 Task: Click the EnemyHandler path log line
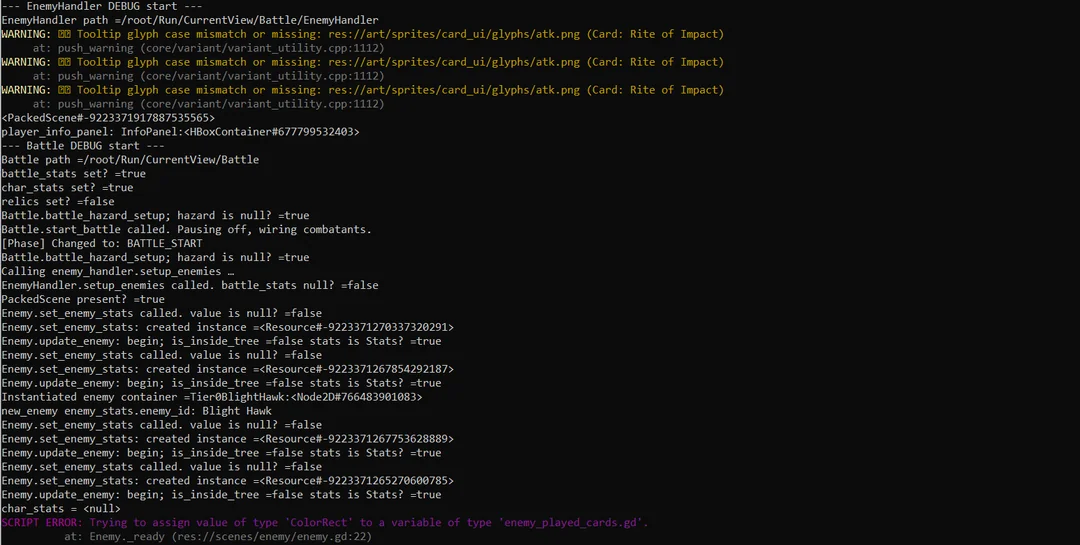tap(190, 20)
